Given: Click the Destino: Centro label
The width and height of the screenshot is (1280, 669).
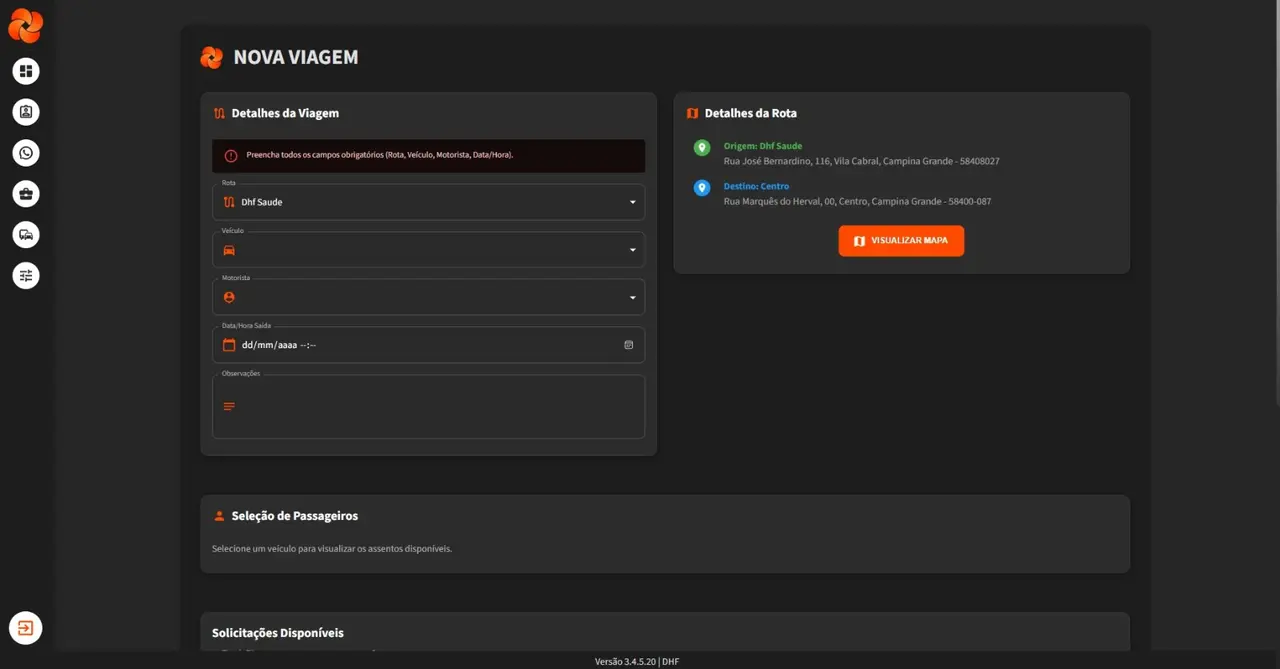Looking at the screenshot, I should [756, 186].
